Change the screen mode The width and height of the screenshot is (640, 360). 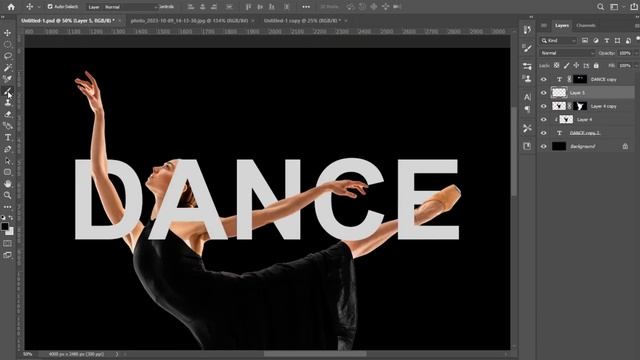tap(7, 255)
